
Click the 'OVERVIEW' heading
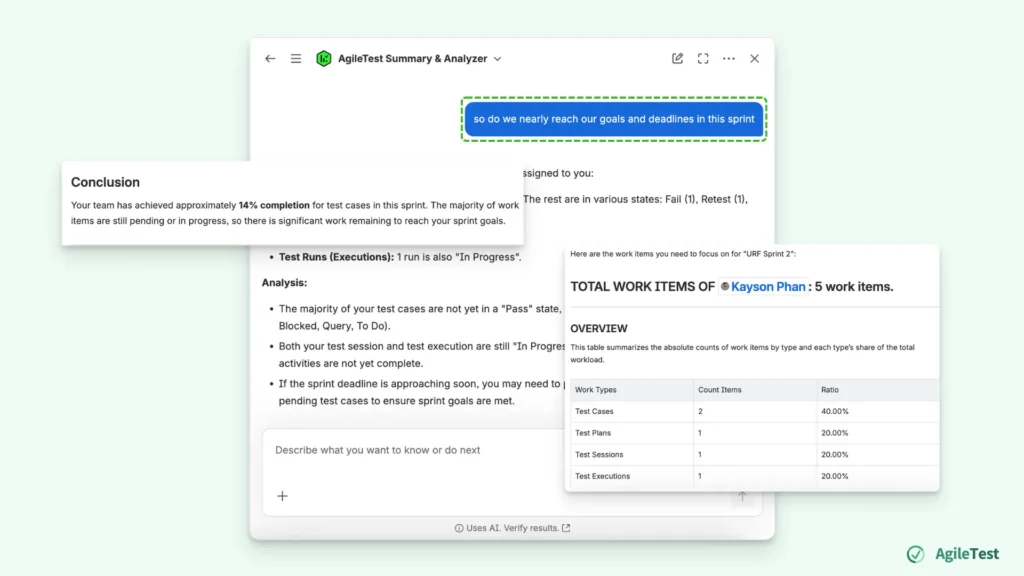coord(599,328)
